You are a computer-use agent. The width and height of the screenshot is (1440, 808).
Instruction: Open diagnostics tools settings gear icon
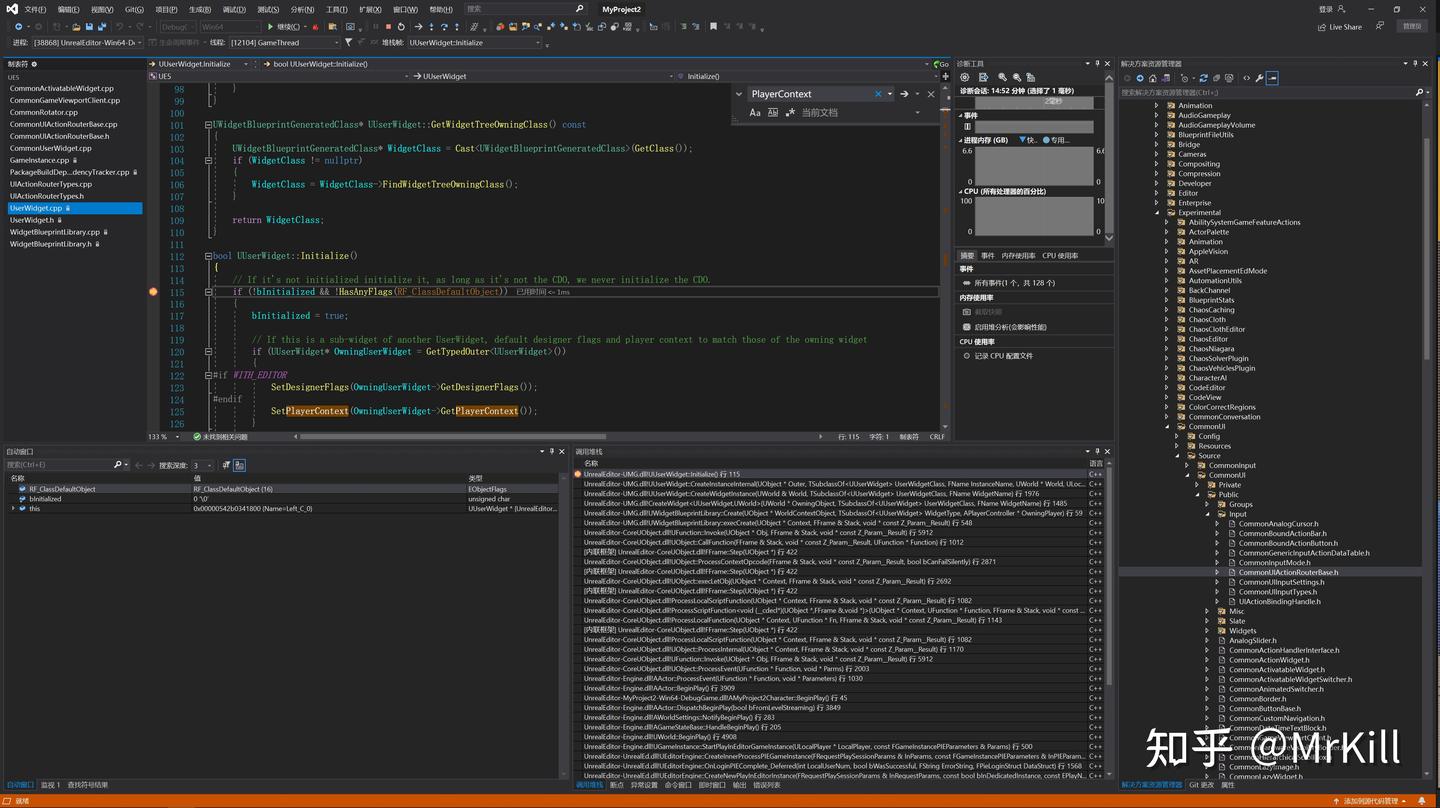click(965, 77)
